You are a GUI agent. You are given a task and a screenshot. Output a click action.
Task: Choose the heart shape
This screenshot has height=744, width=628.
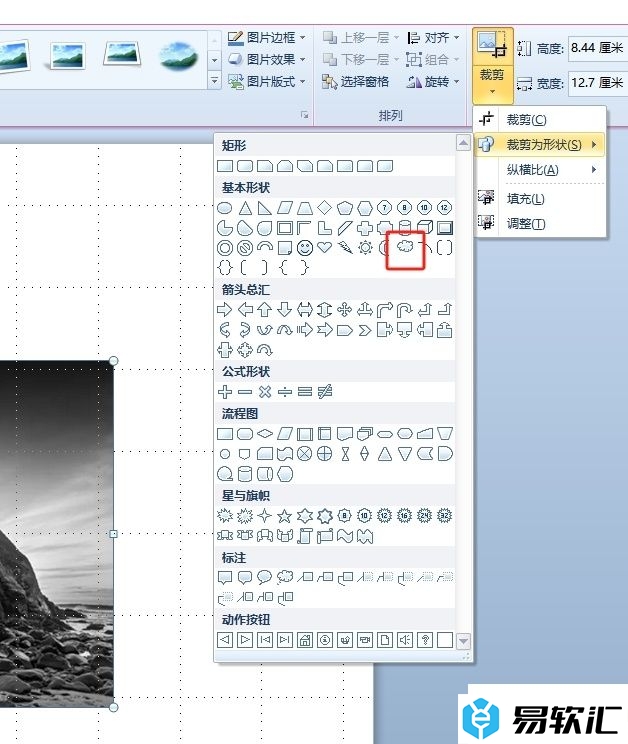point(324,247)
